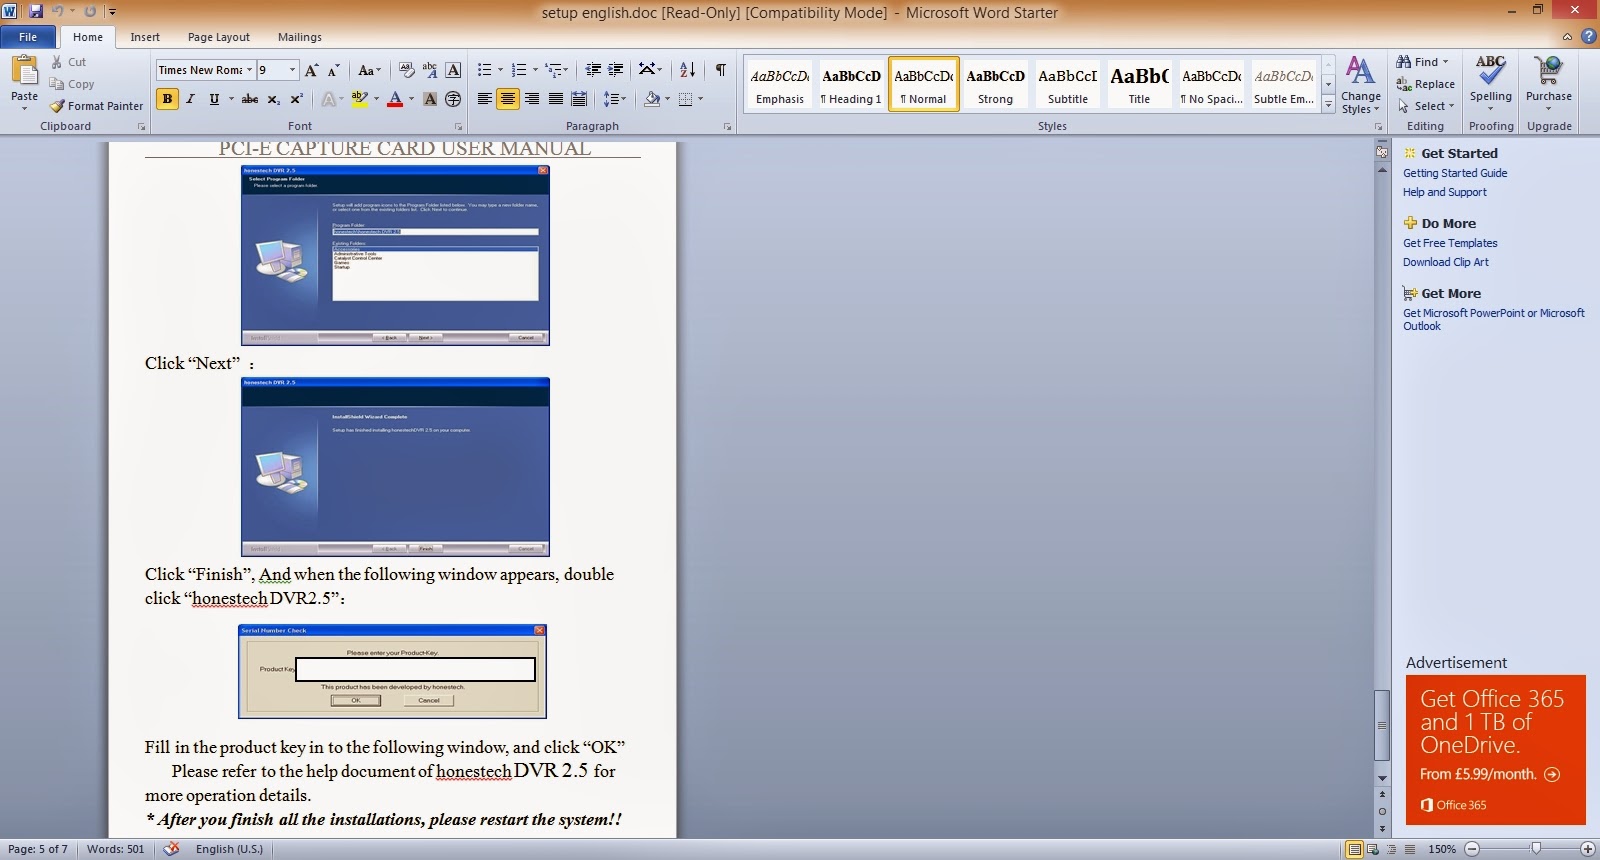Open the font color picker
The image size is (1600, 860).
[x=411, y=99]
